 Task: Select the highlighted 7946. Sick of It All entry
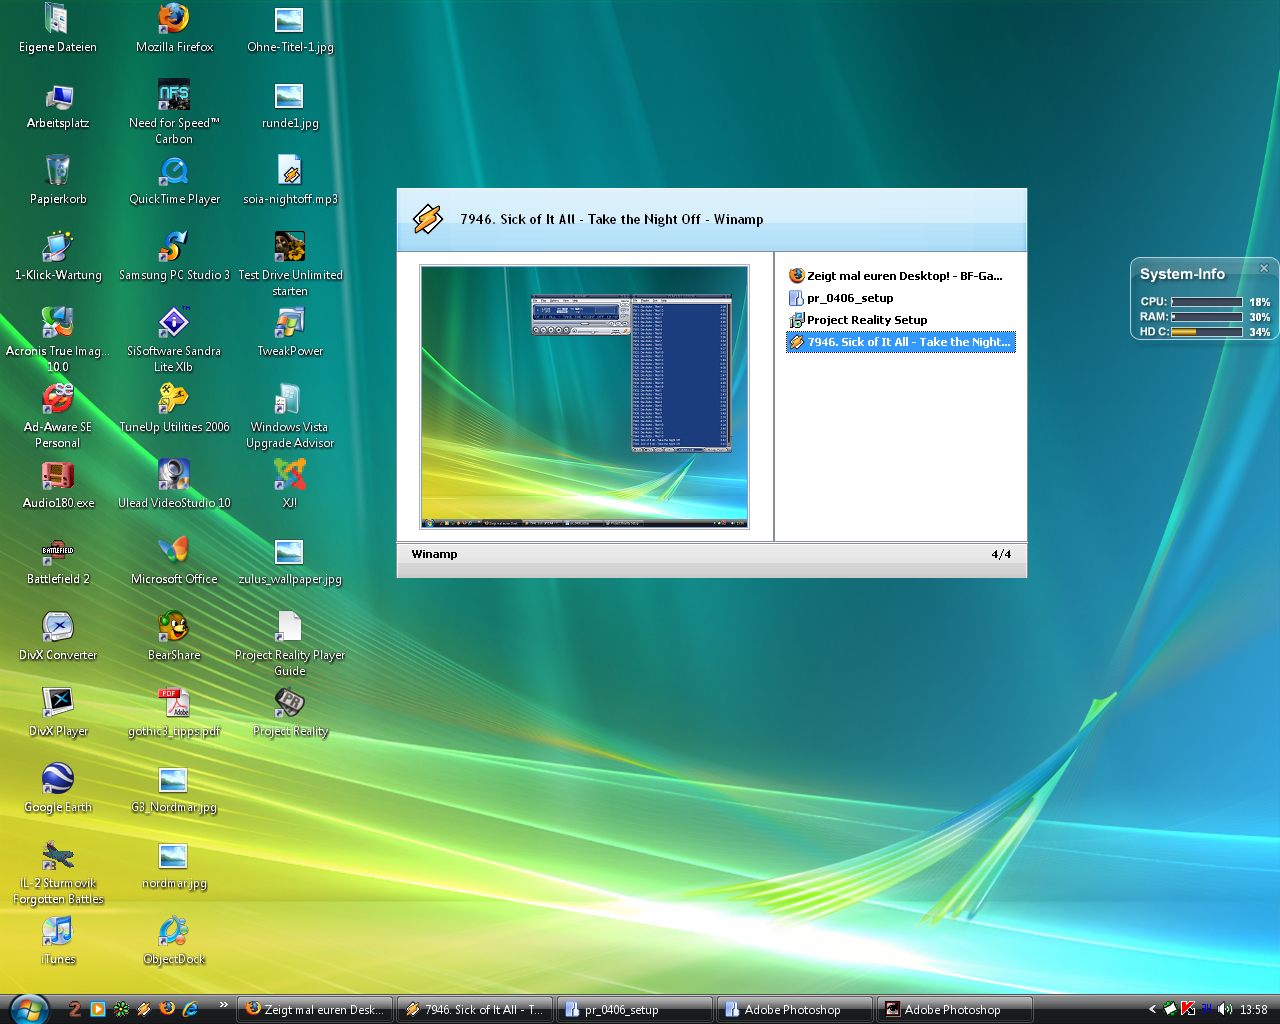tap(901, 342)
